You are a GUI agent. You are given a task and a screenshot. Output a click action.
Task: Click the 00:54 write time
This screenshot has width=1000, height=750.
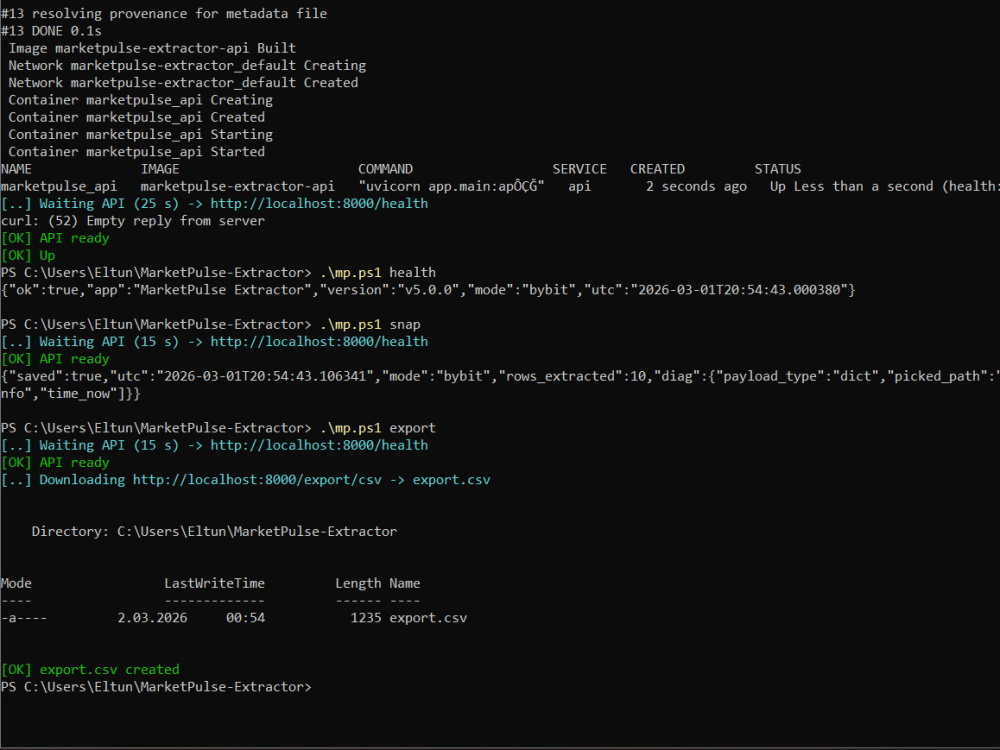(x=246, y=618)
